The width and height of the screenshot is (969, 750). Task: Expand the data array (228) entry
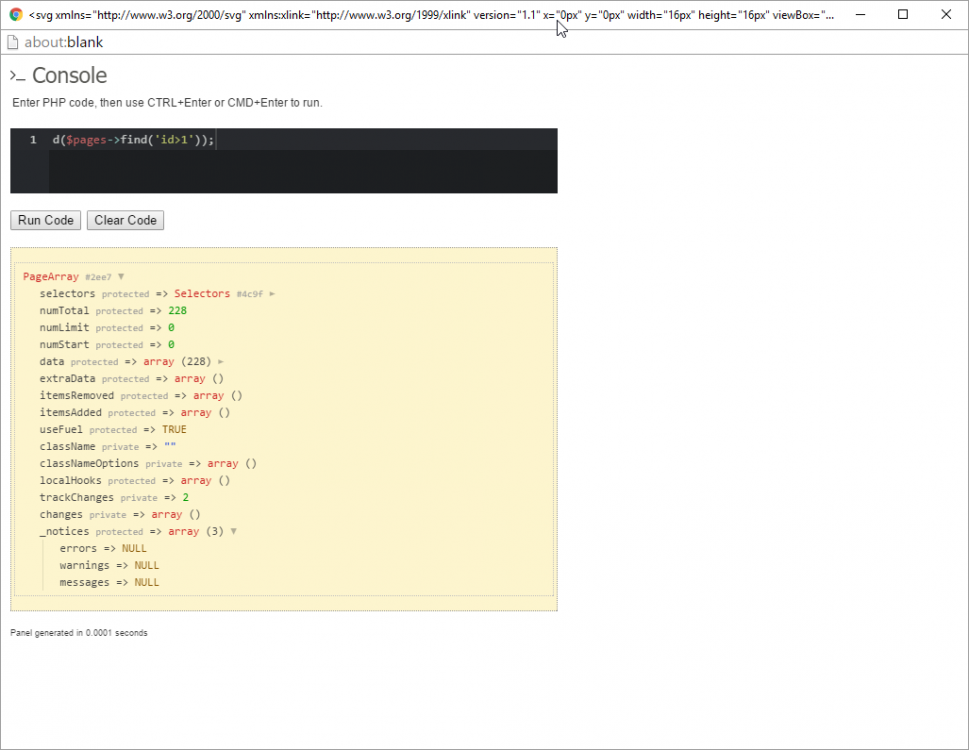click(220, 361)
